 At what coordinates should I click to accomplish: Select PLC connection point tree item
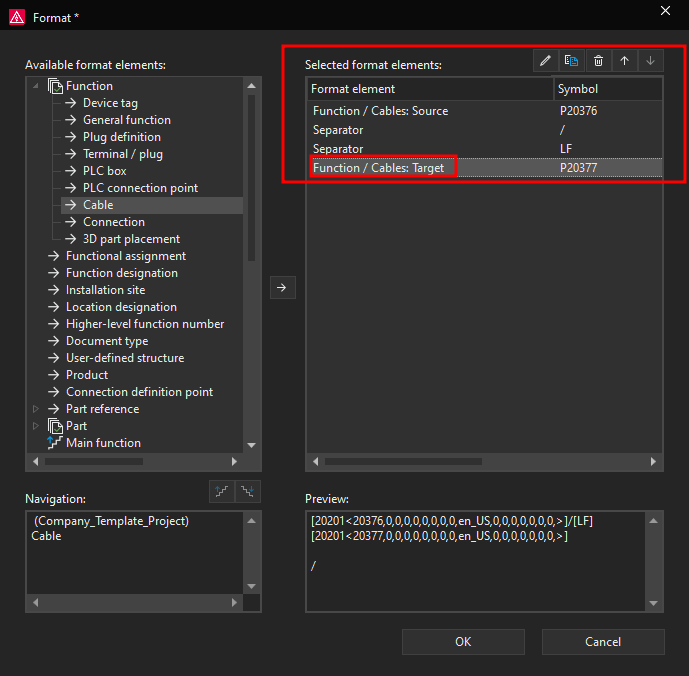(140, 188)
